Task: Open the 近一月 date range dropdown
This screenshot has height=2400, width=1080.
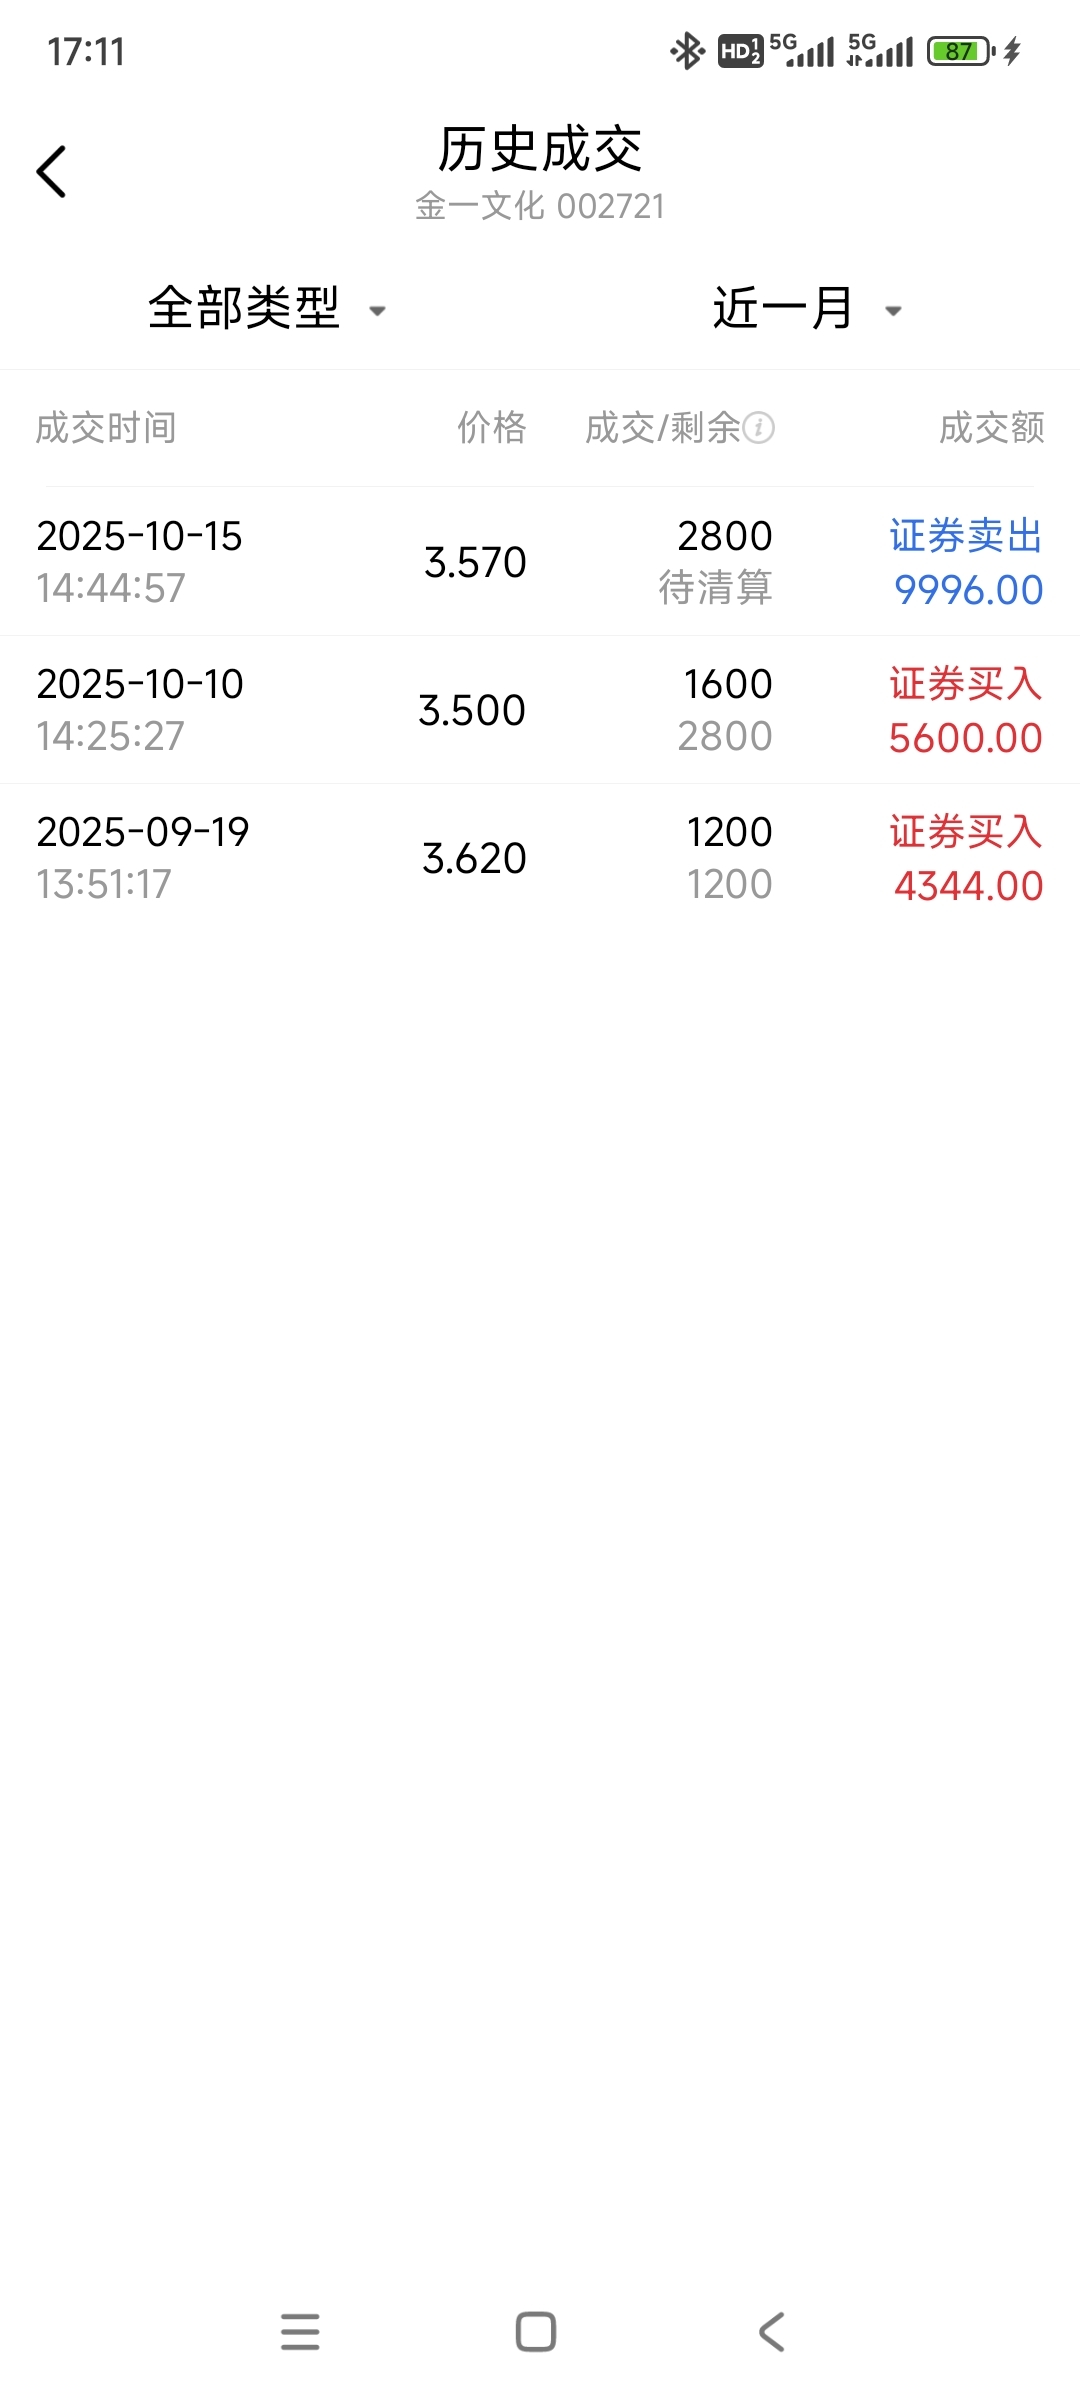Action: tap(783, 308)
